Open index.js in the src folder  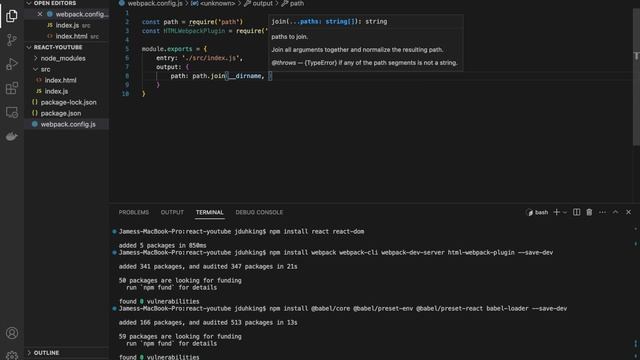tap(56, 91)
